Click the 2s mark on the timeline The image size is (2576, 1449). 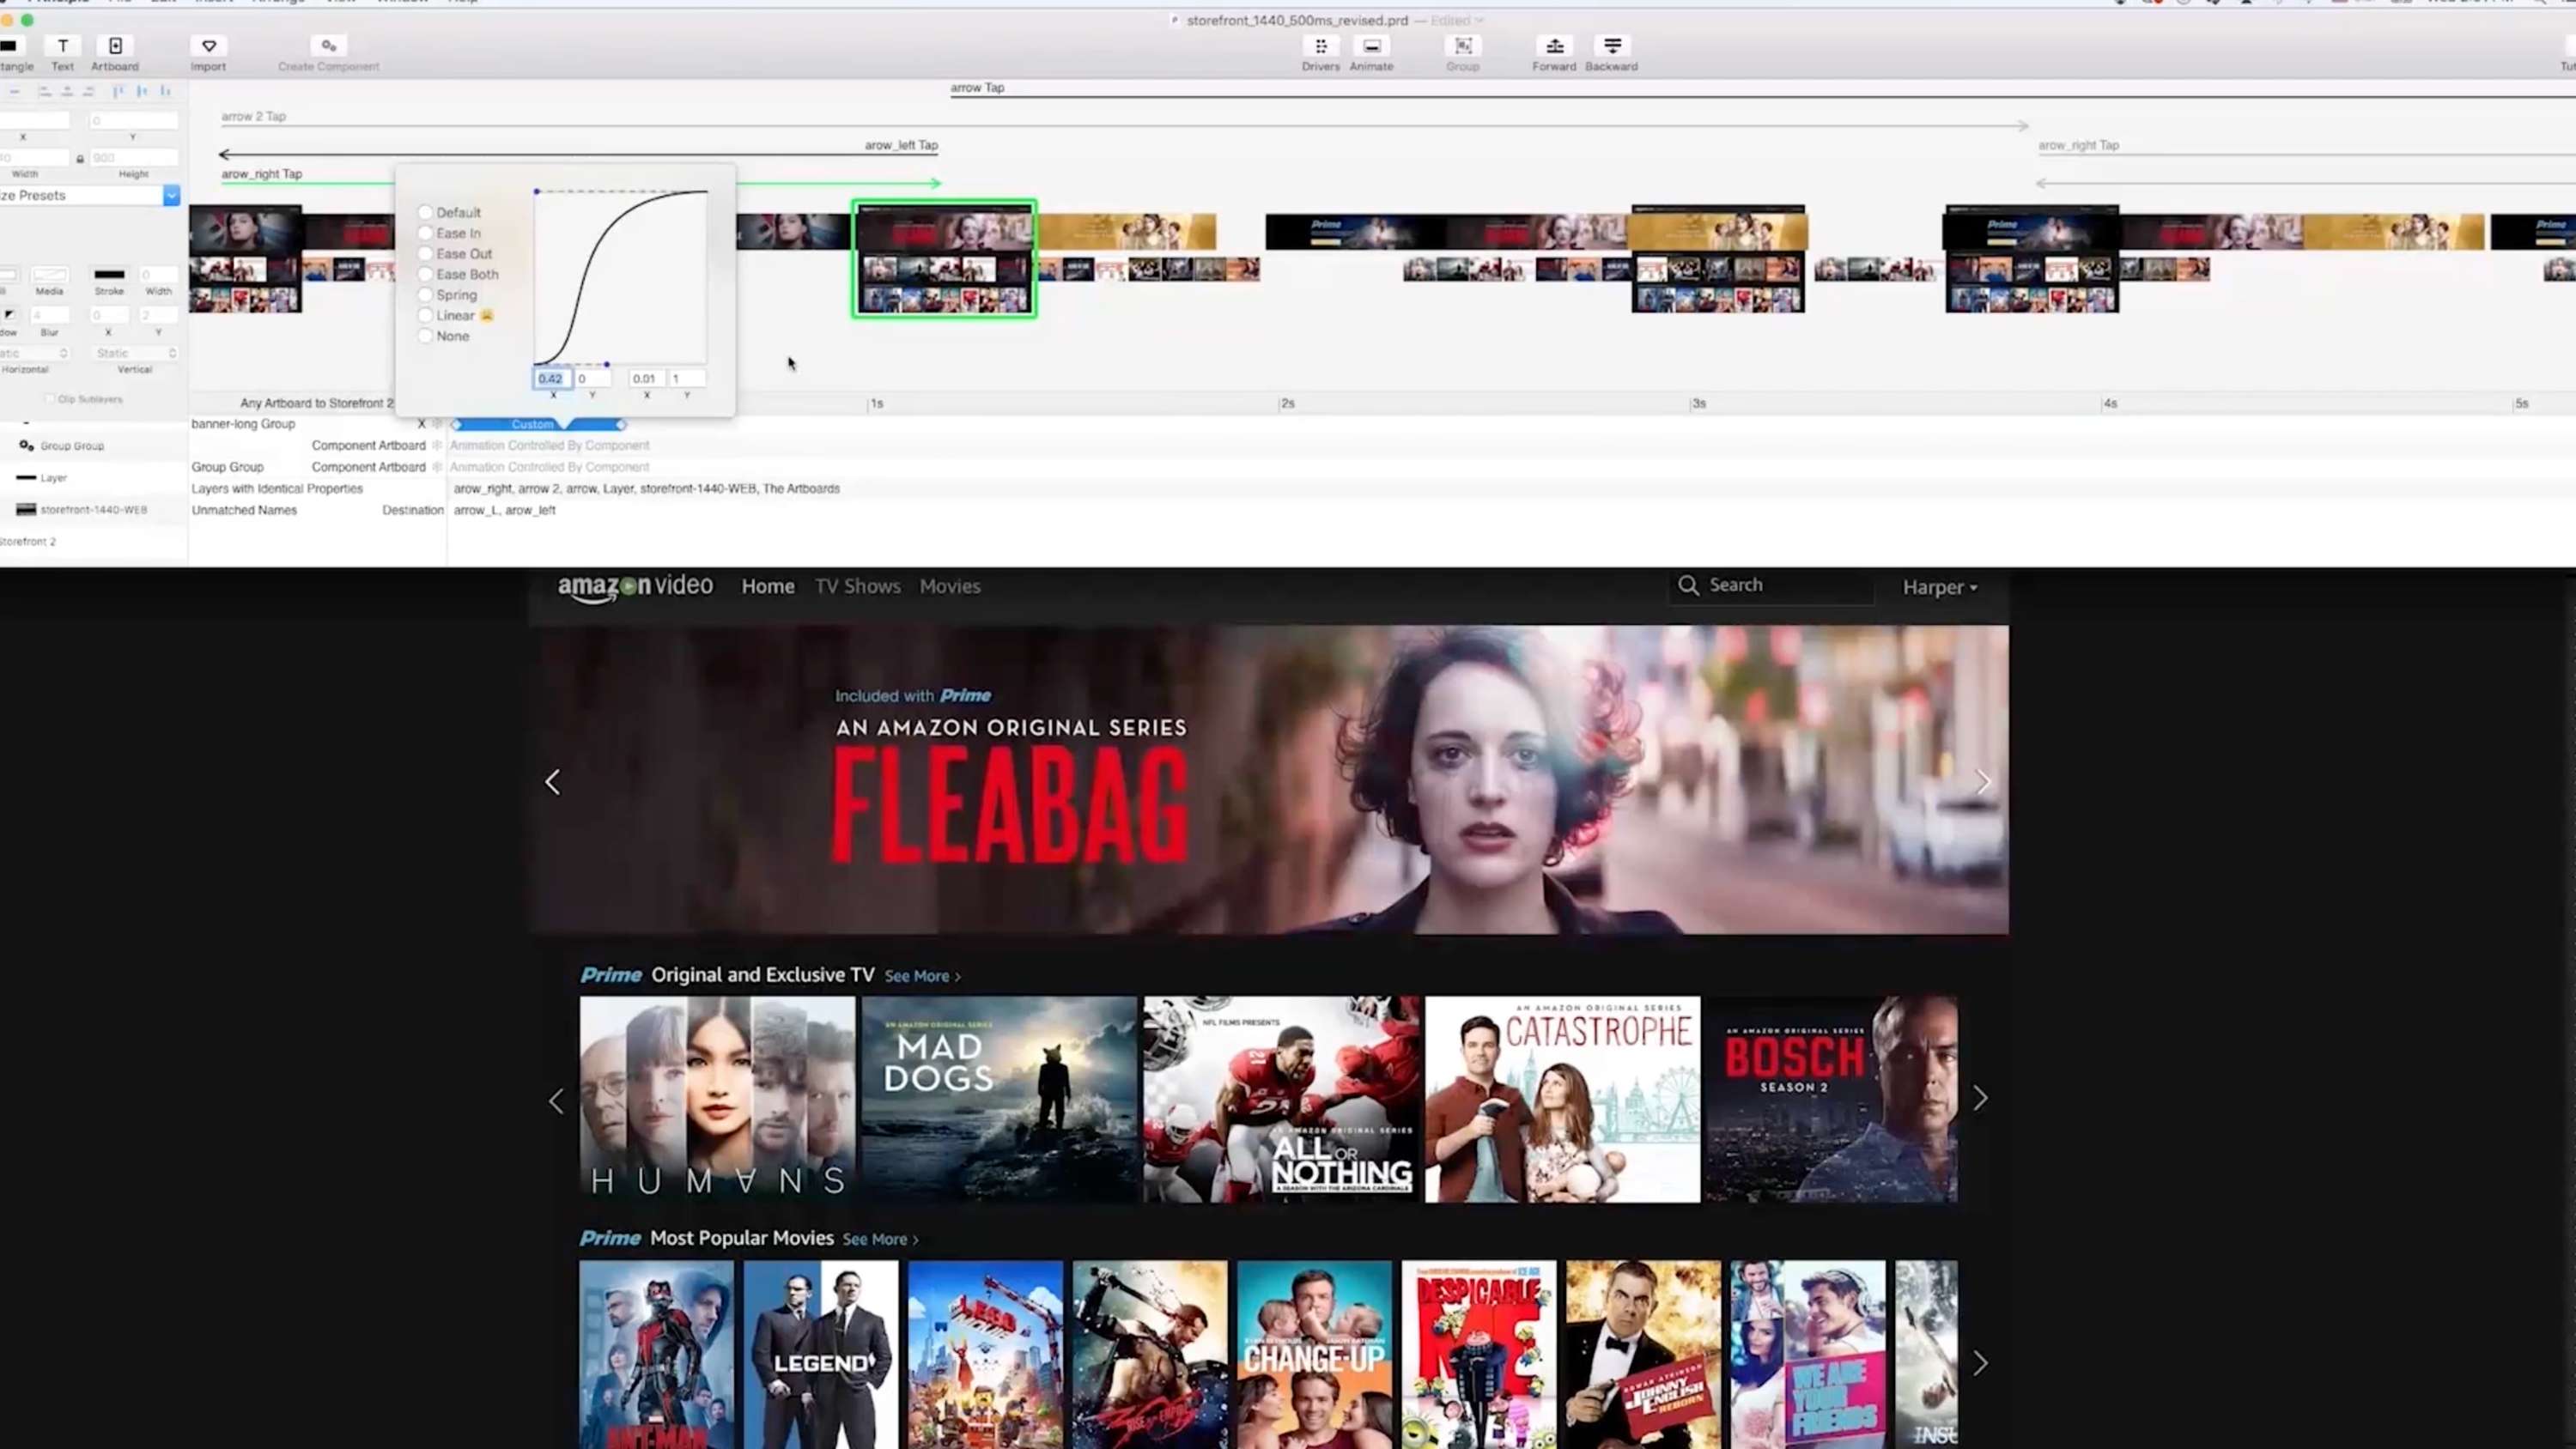coord(1288,403)
